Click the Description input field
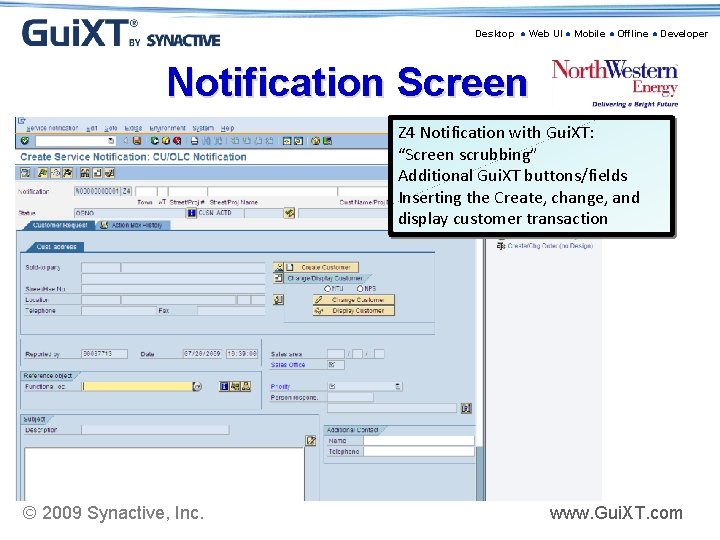The height and width of the screenshot is (540, 720). pyautogui.click(x=155, y=430)
